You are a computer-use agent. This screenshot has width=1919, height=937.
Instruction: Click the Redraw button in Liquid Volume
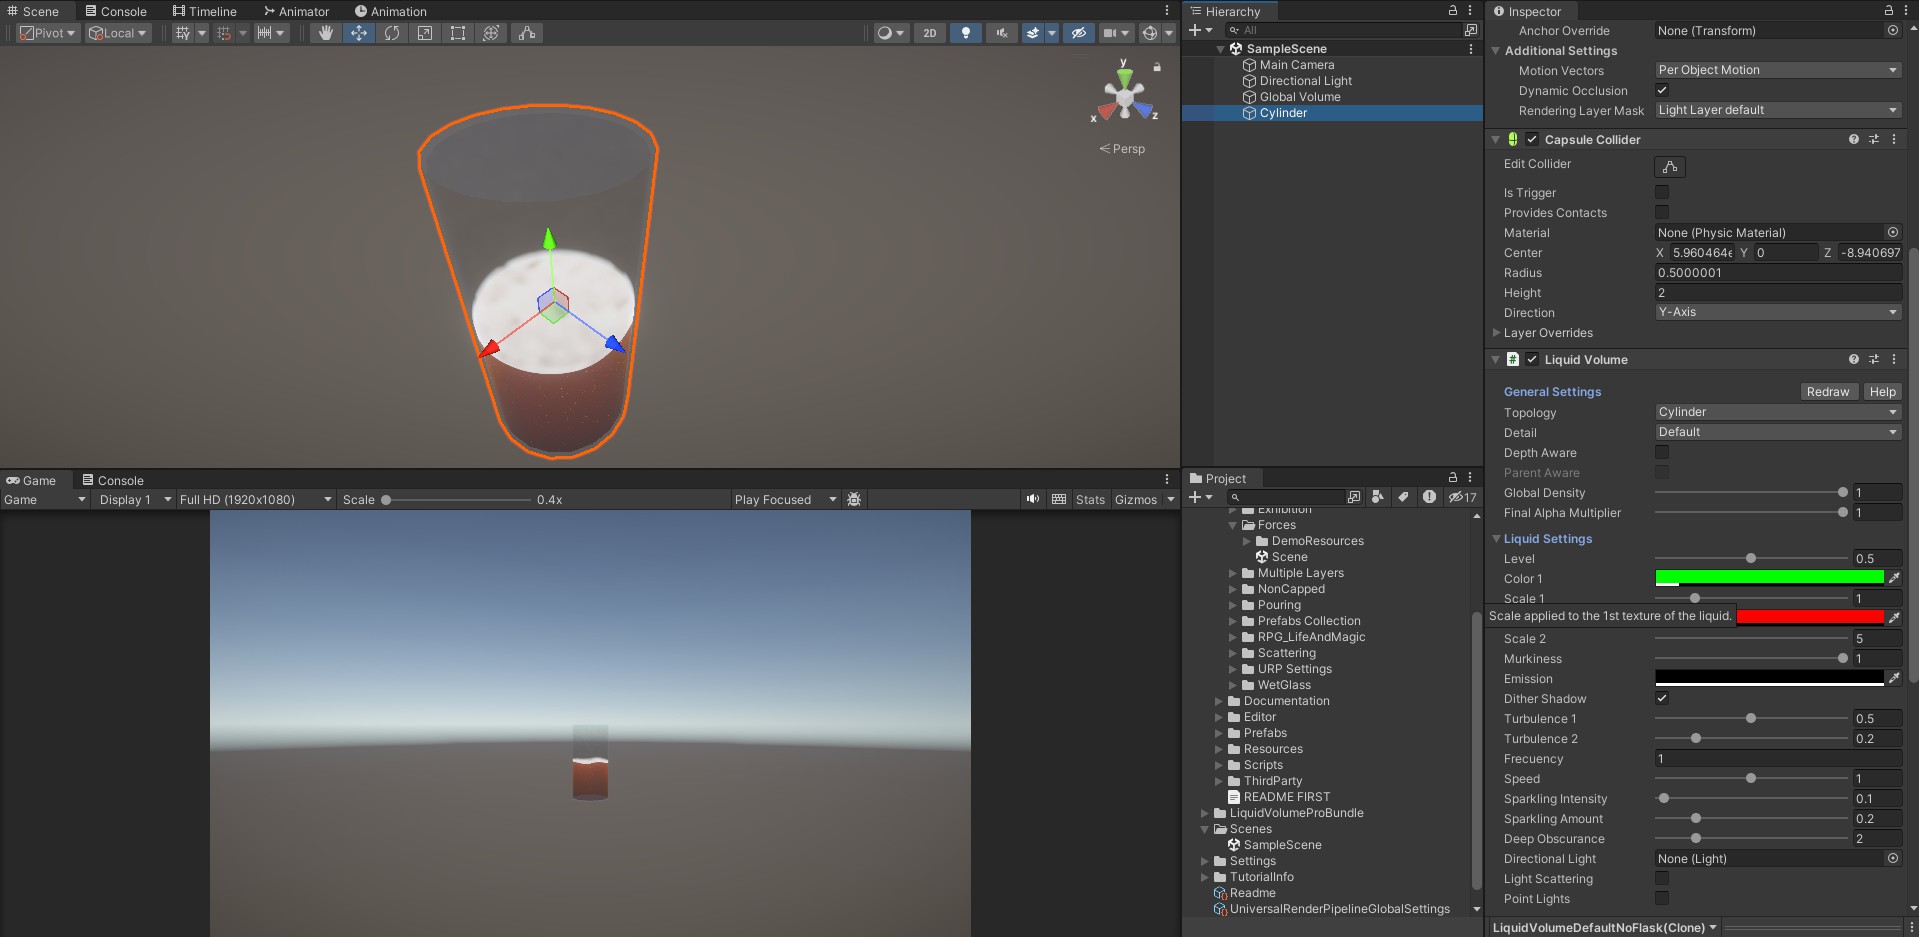click(1828, 391)
